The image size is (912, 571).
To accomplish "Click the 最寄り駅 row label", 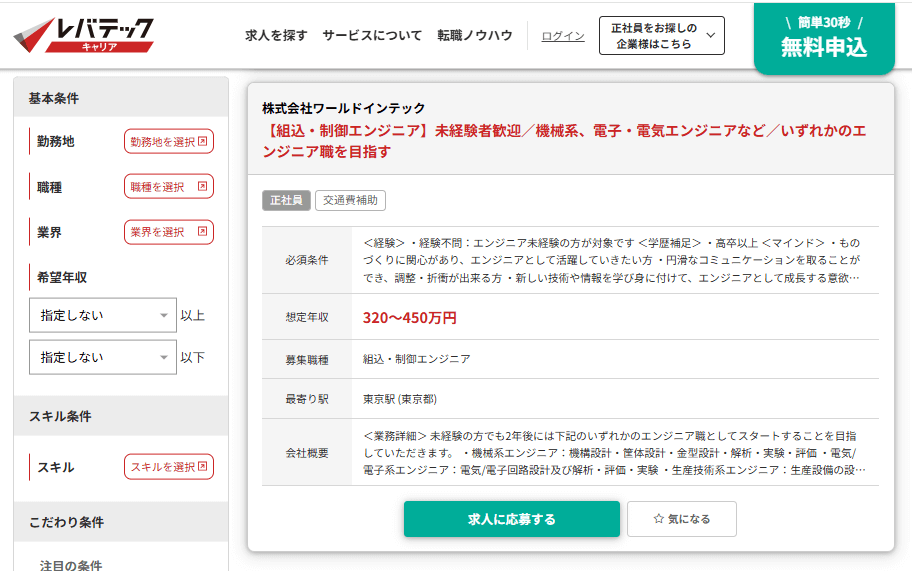I will coord(307,399).
